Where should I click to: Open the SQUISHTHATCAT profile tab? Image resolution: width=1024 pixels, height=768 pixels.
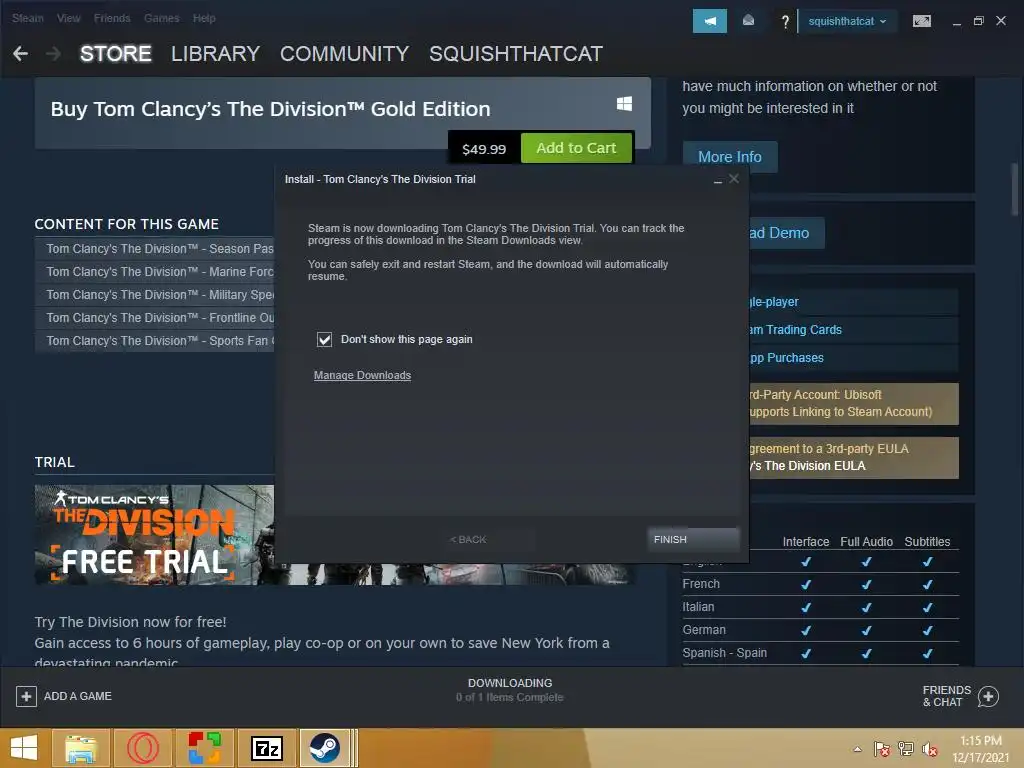pyautogui.click(x=516, y=54)
